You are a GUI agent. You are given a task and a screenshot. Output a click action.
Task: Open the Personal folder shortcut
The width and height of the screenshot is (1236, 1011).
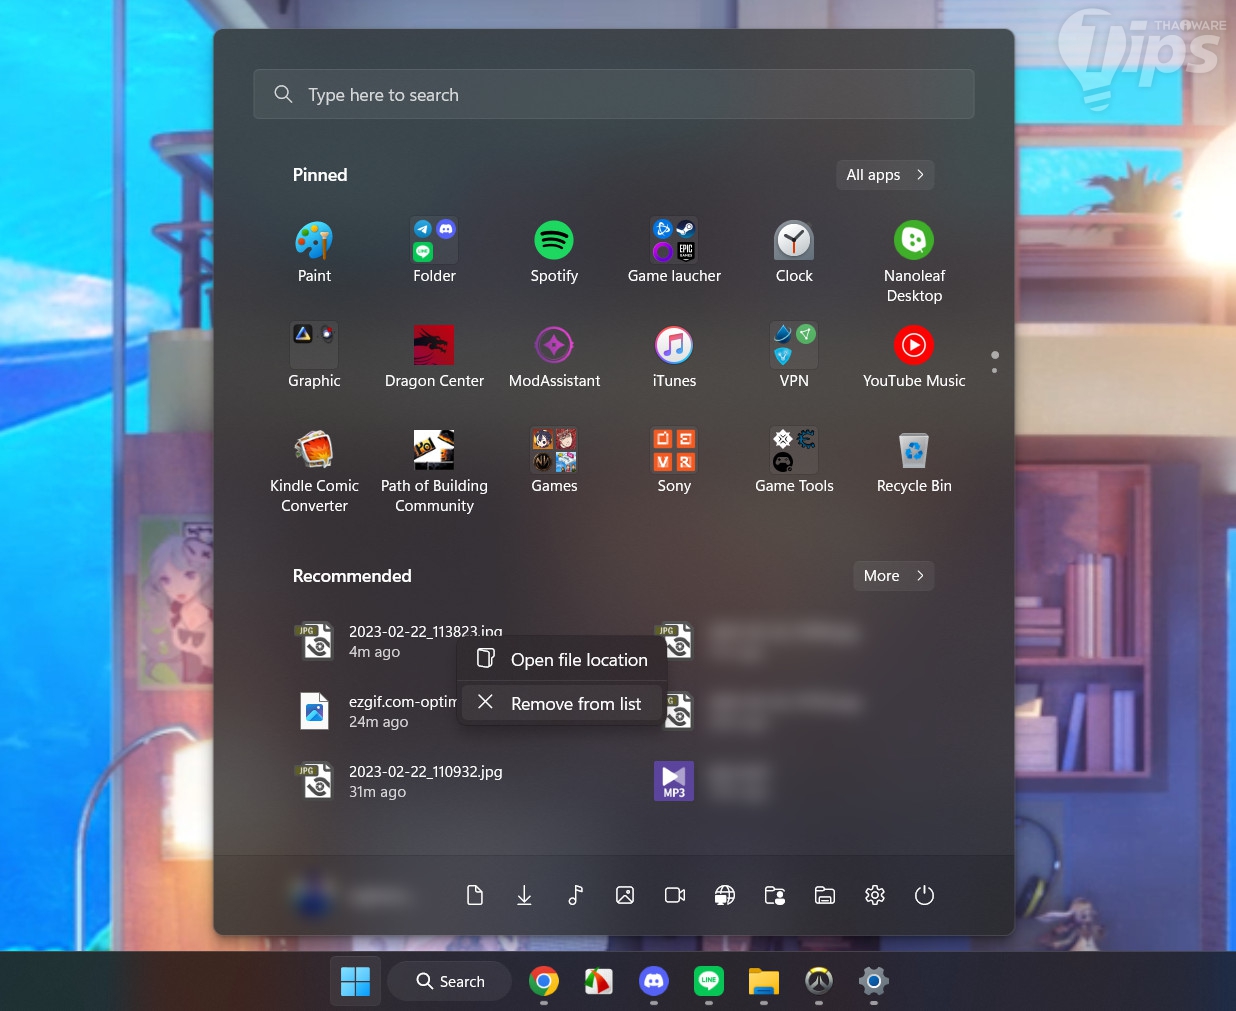tap(775, 895)
